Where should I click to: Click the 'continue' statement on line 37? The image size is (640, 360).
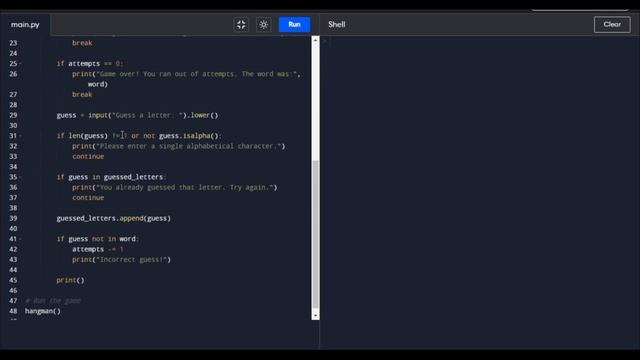(x=88, y=198)
